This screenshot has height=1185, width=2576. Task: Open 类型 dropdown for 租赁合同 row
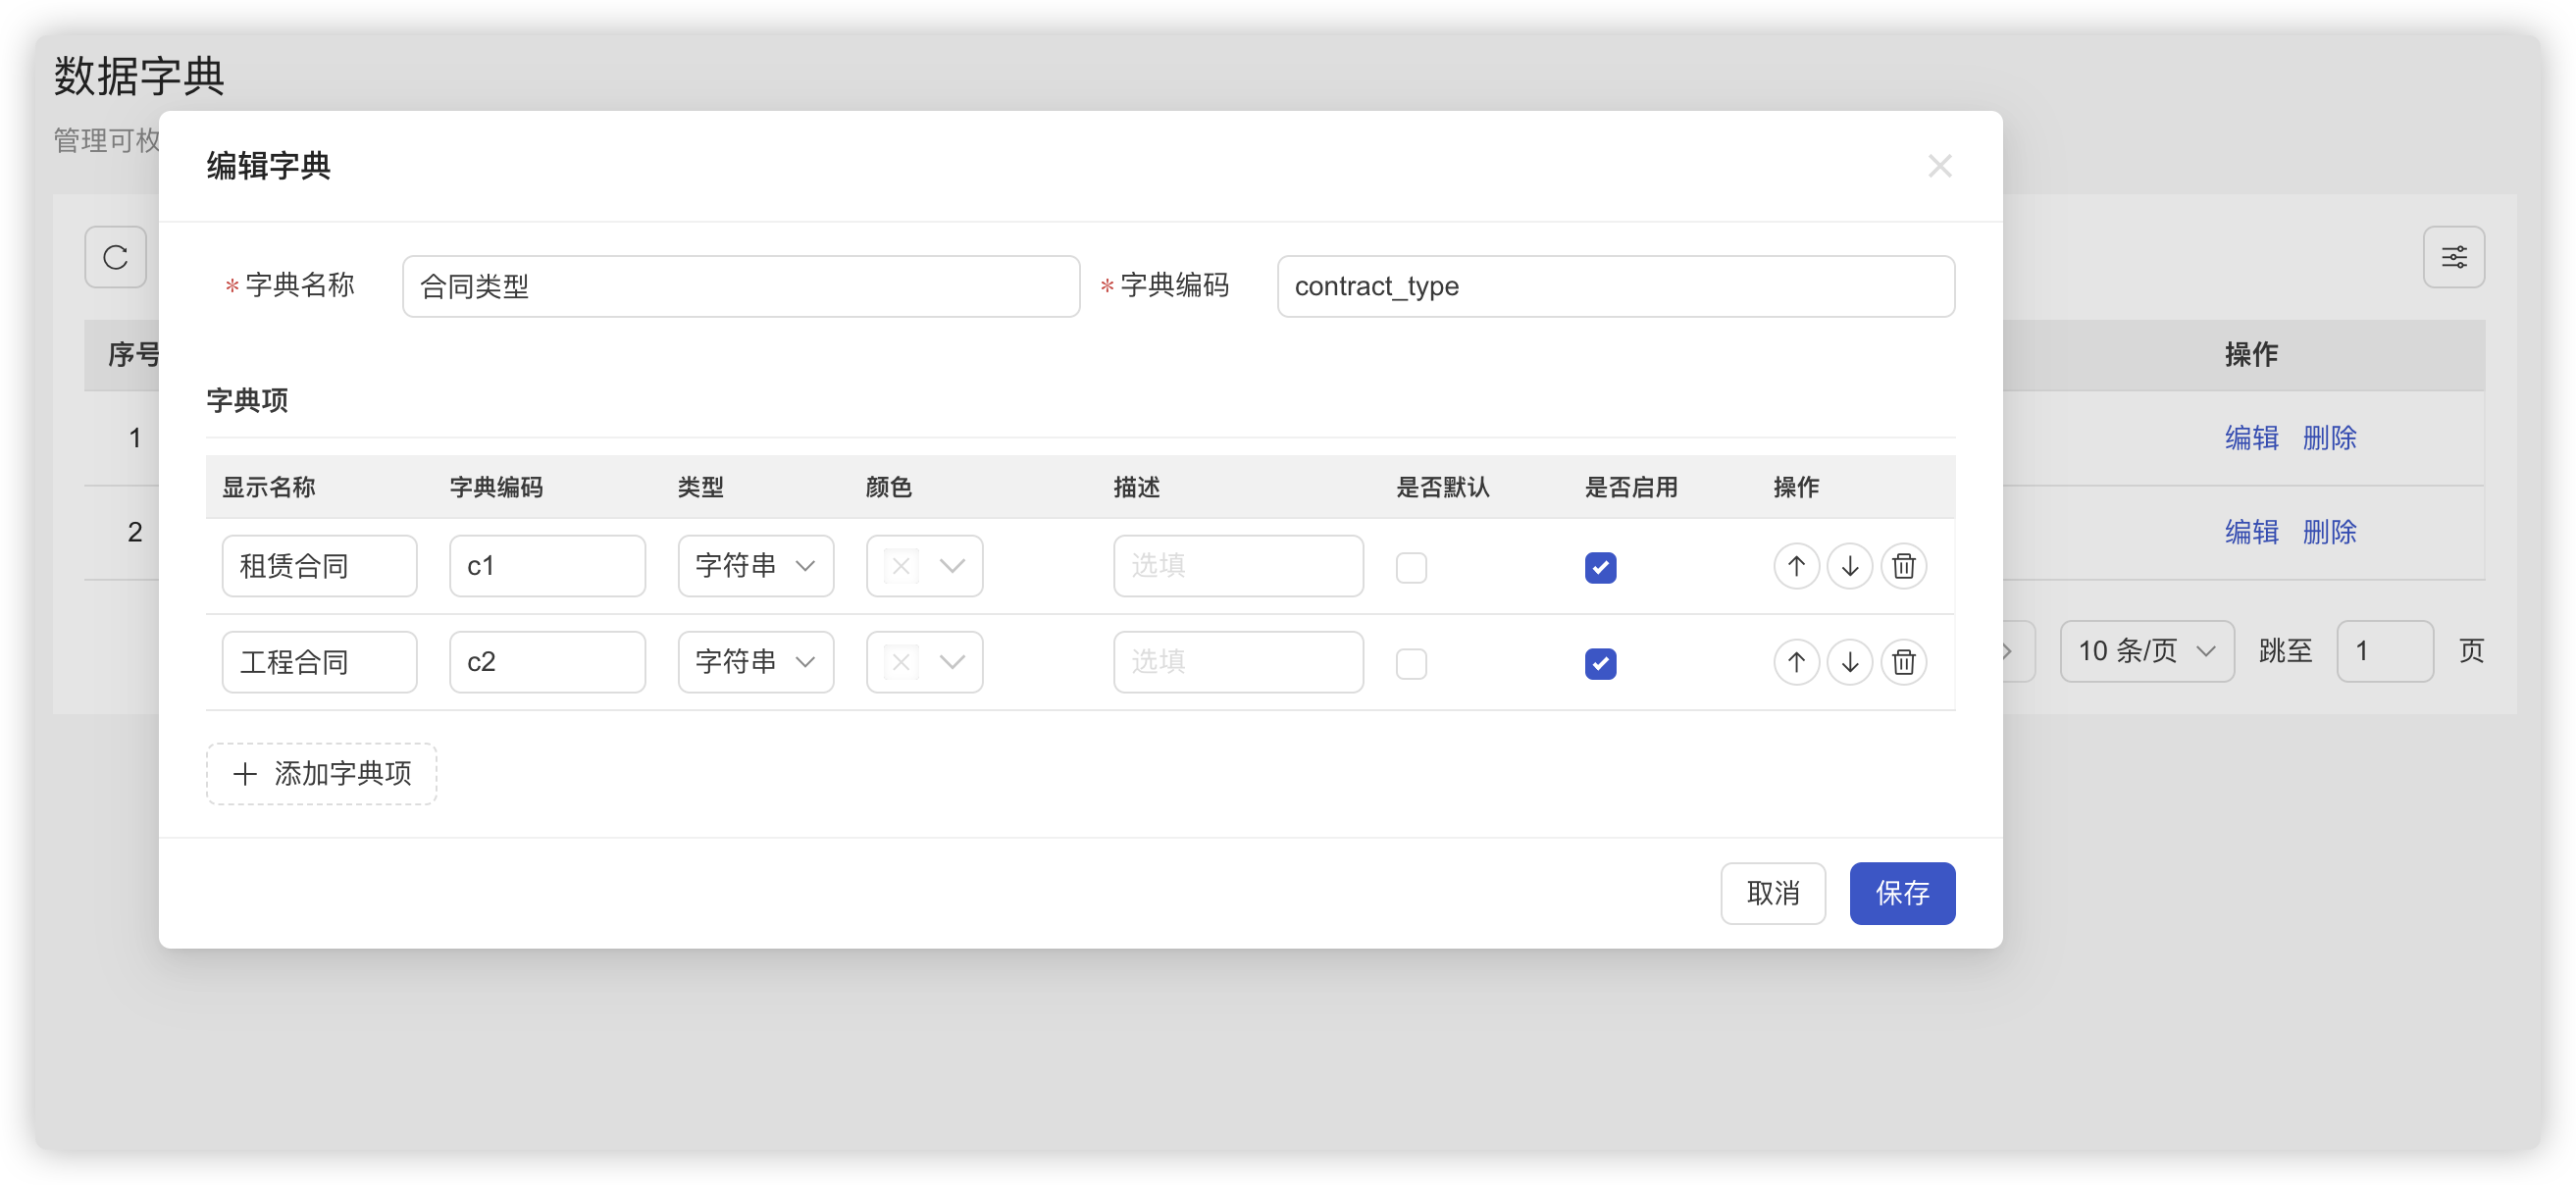[755, 566]
